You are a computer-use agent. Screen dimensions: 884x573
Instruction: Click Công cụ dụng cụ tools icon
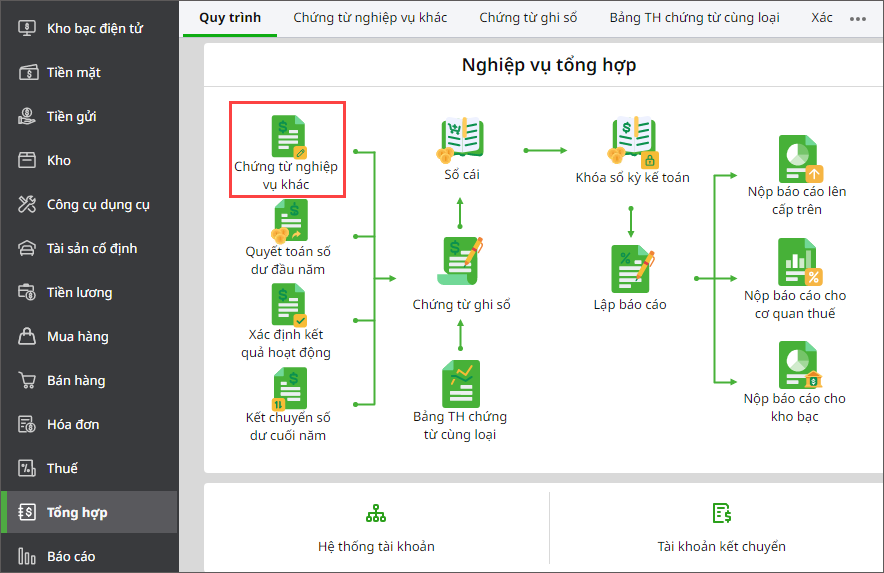click(26, 204)
